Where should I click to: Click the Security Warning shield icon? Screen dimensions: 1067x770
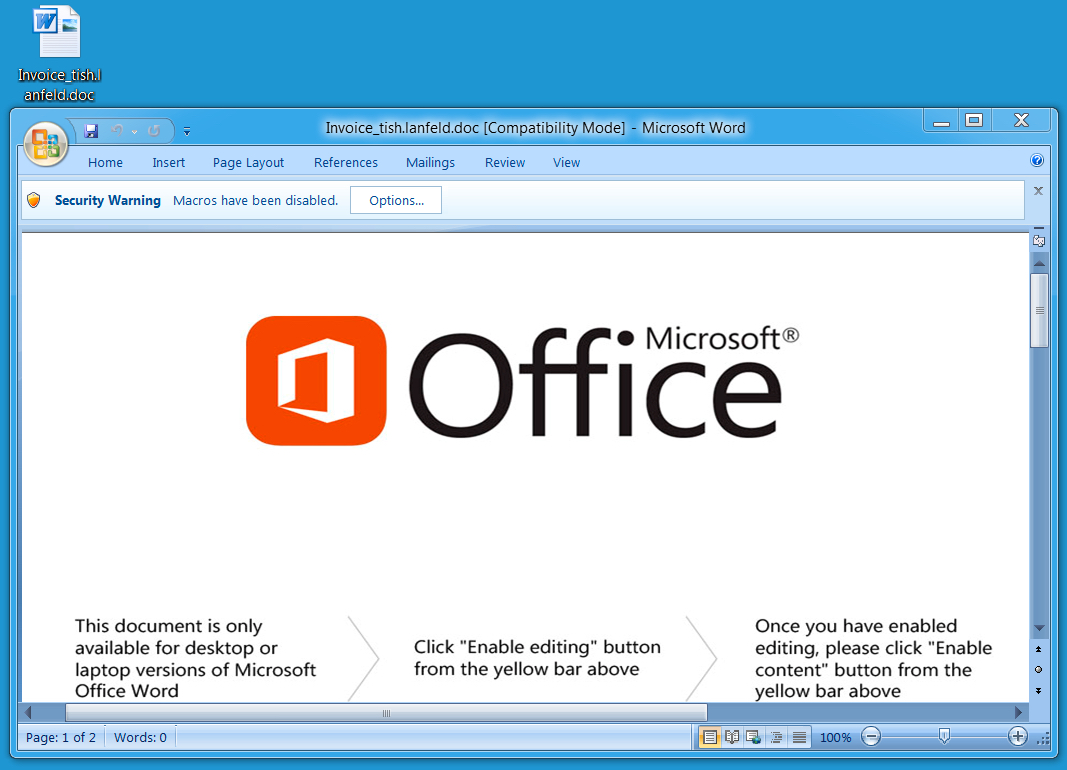34,200
